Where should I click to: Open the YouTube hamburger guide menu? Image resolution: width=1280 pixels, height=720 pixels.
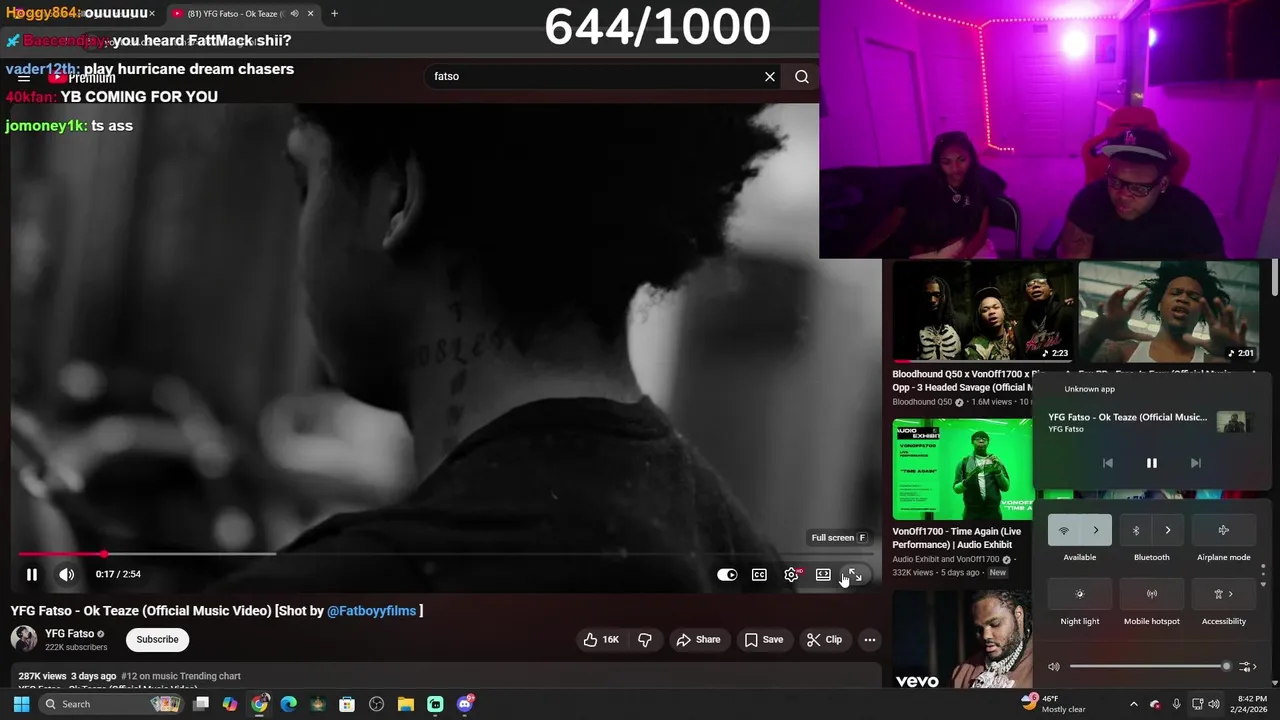click(24, 77)
